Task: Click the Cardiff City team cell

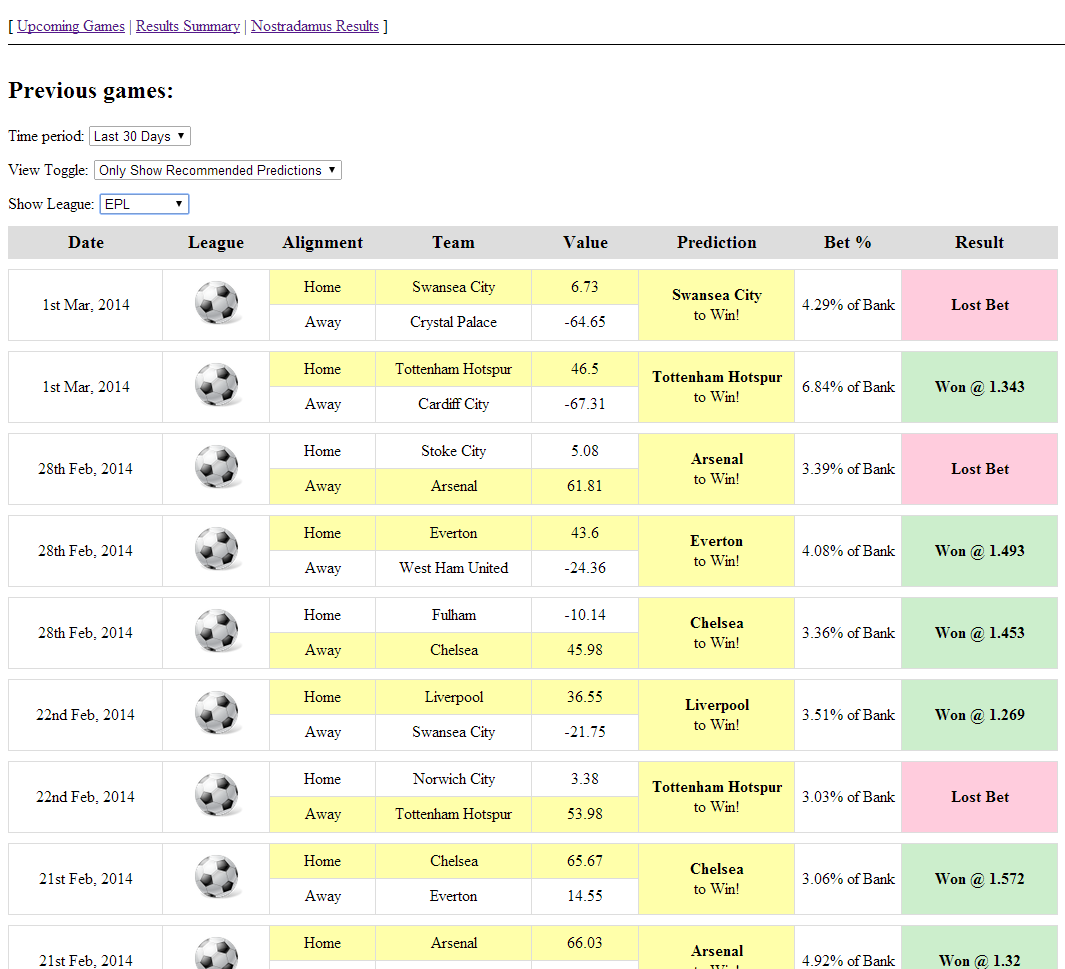Action: tap(454, 404)
